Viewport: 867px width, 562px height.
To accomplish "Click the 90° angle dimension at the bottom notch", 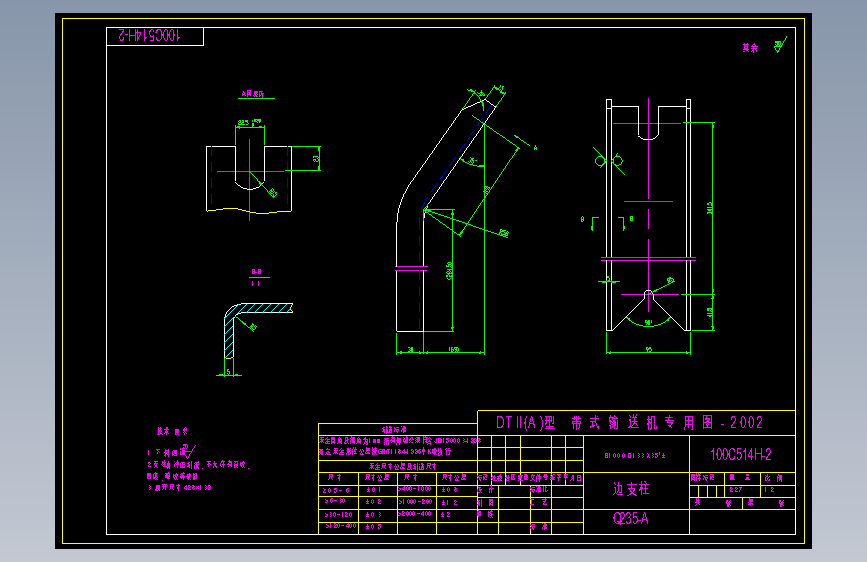I will (649, 322).
